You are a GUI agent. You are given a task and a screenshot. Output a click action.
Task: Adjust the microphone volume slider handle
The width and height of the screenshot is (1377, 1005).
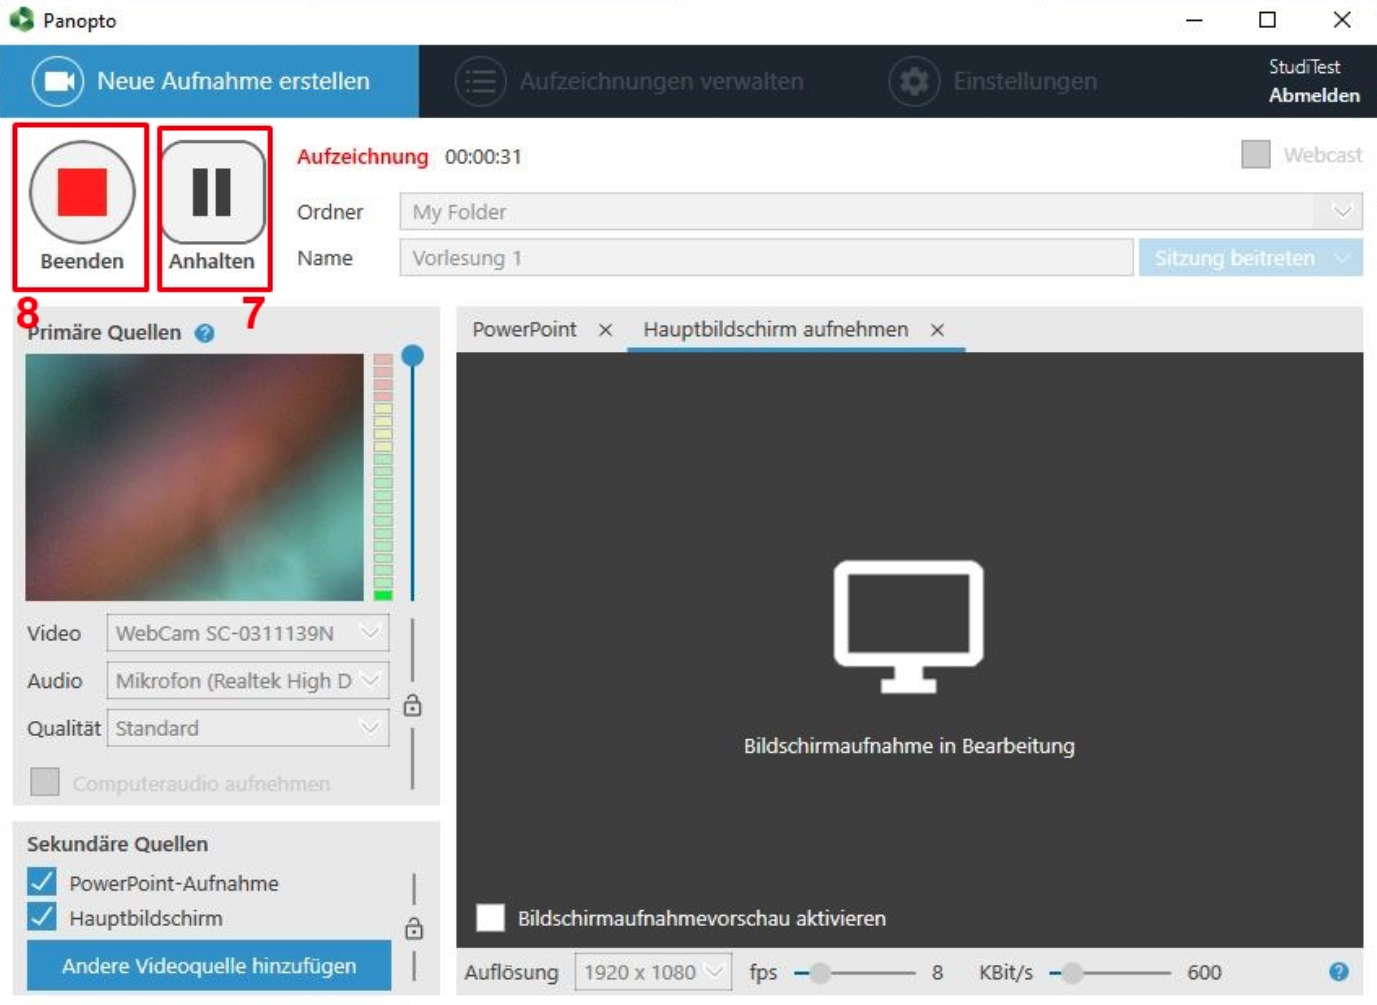[x=412, y=355]
